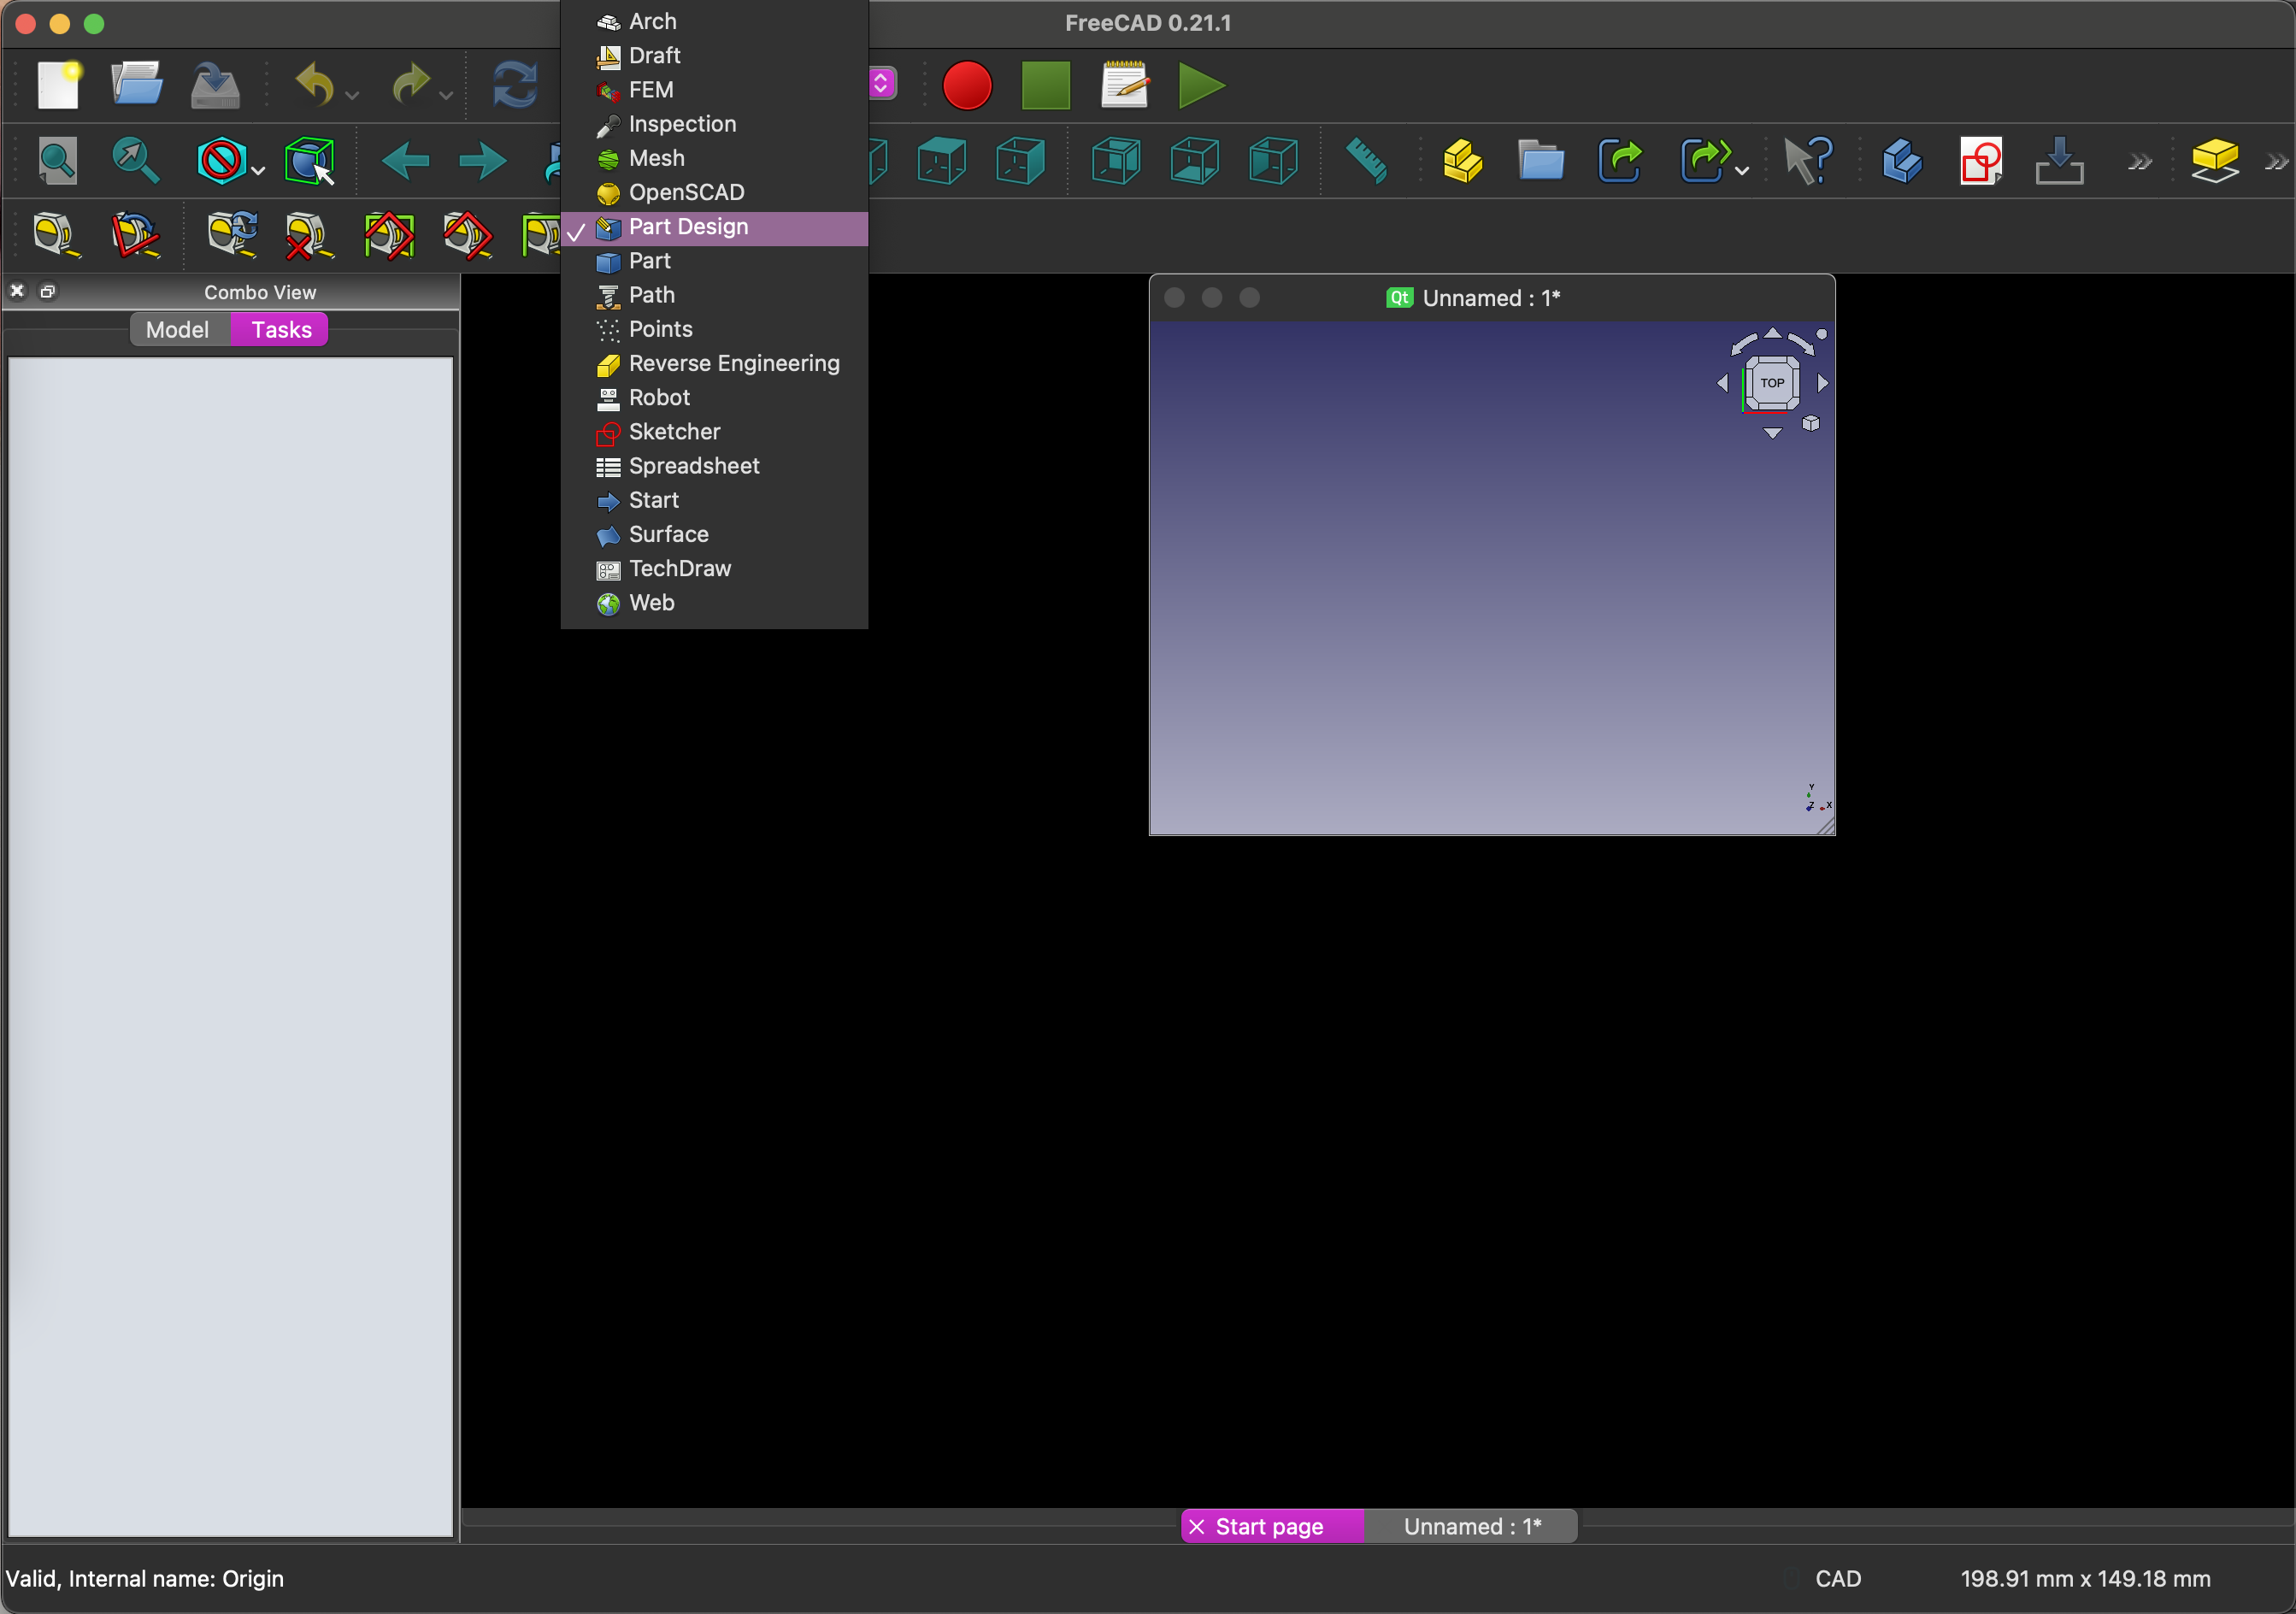Choose the Path workbench
2296x1614 pixels.
(x=714, y=295)
